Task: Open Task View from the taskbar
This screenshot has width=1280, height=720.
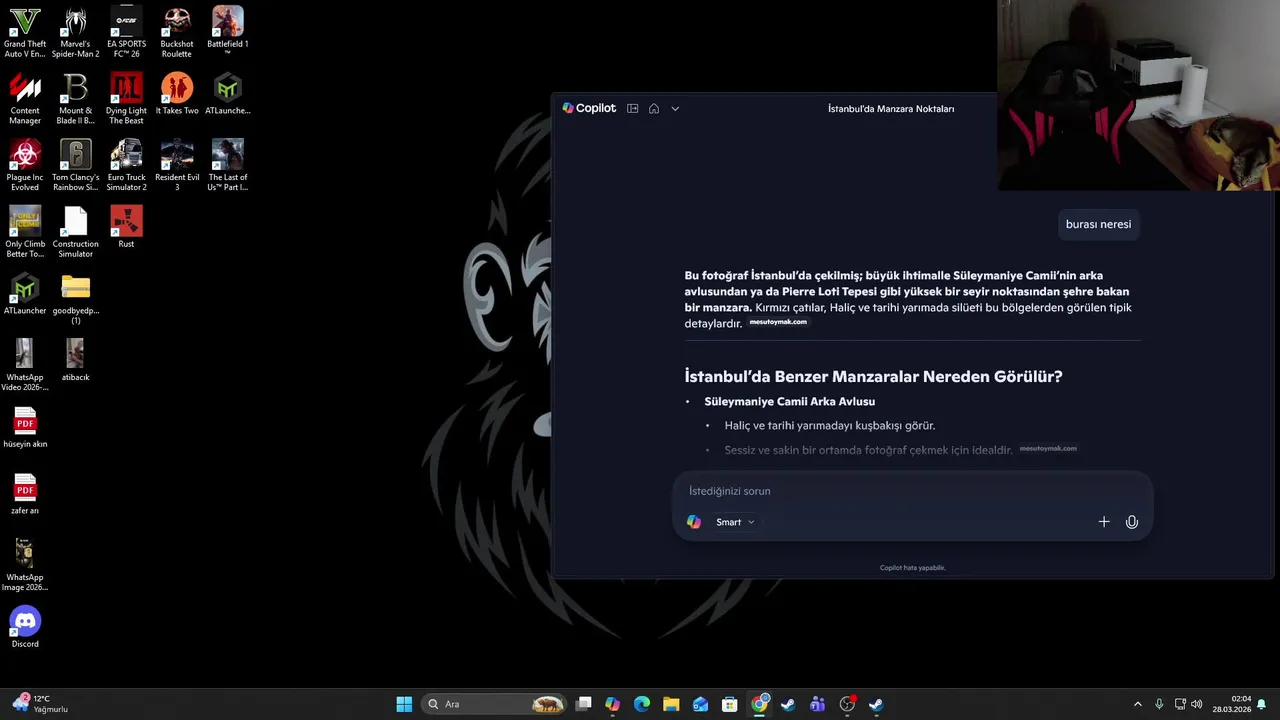Action: [x=584, y=704]
